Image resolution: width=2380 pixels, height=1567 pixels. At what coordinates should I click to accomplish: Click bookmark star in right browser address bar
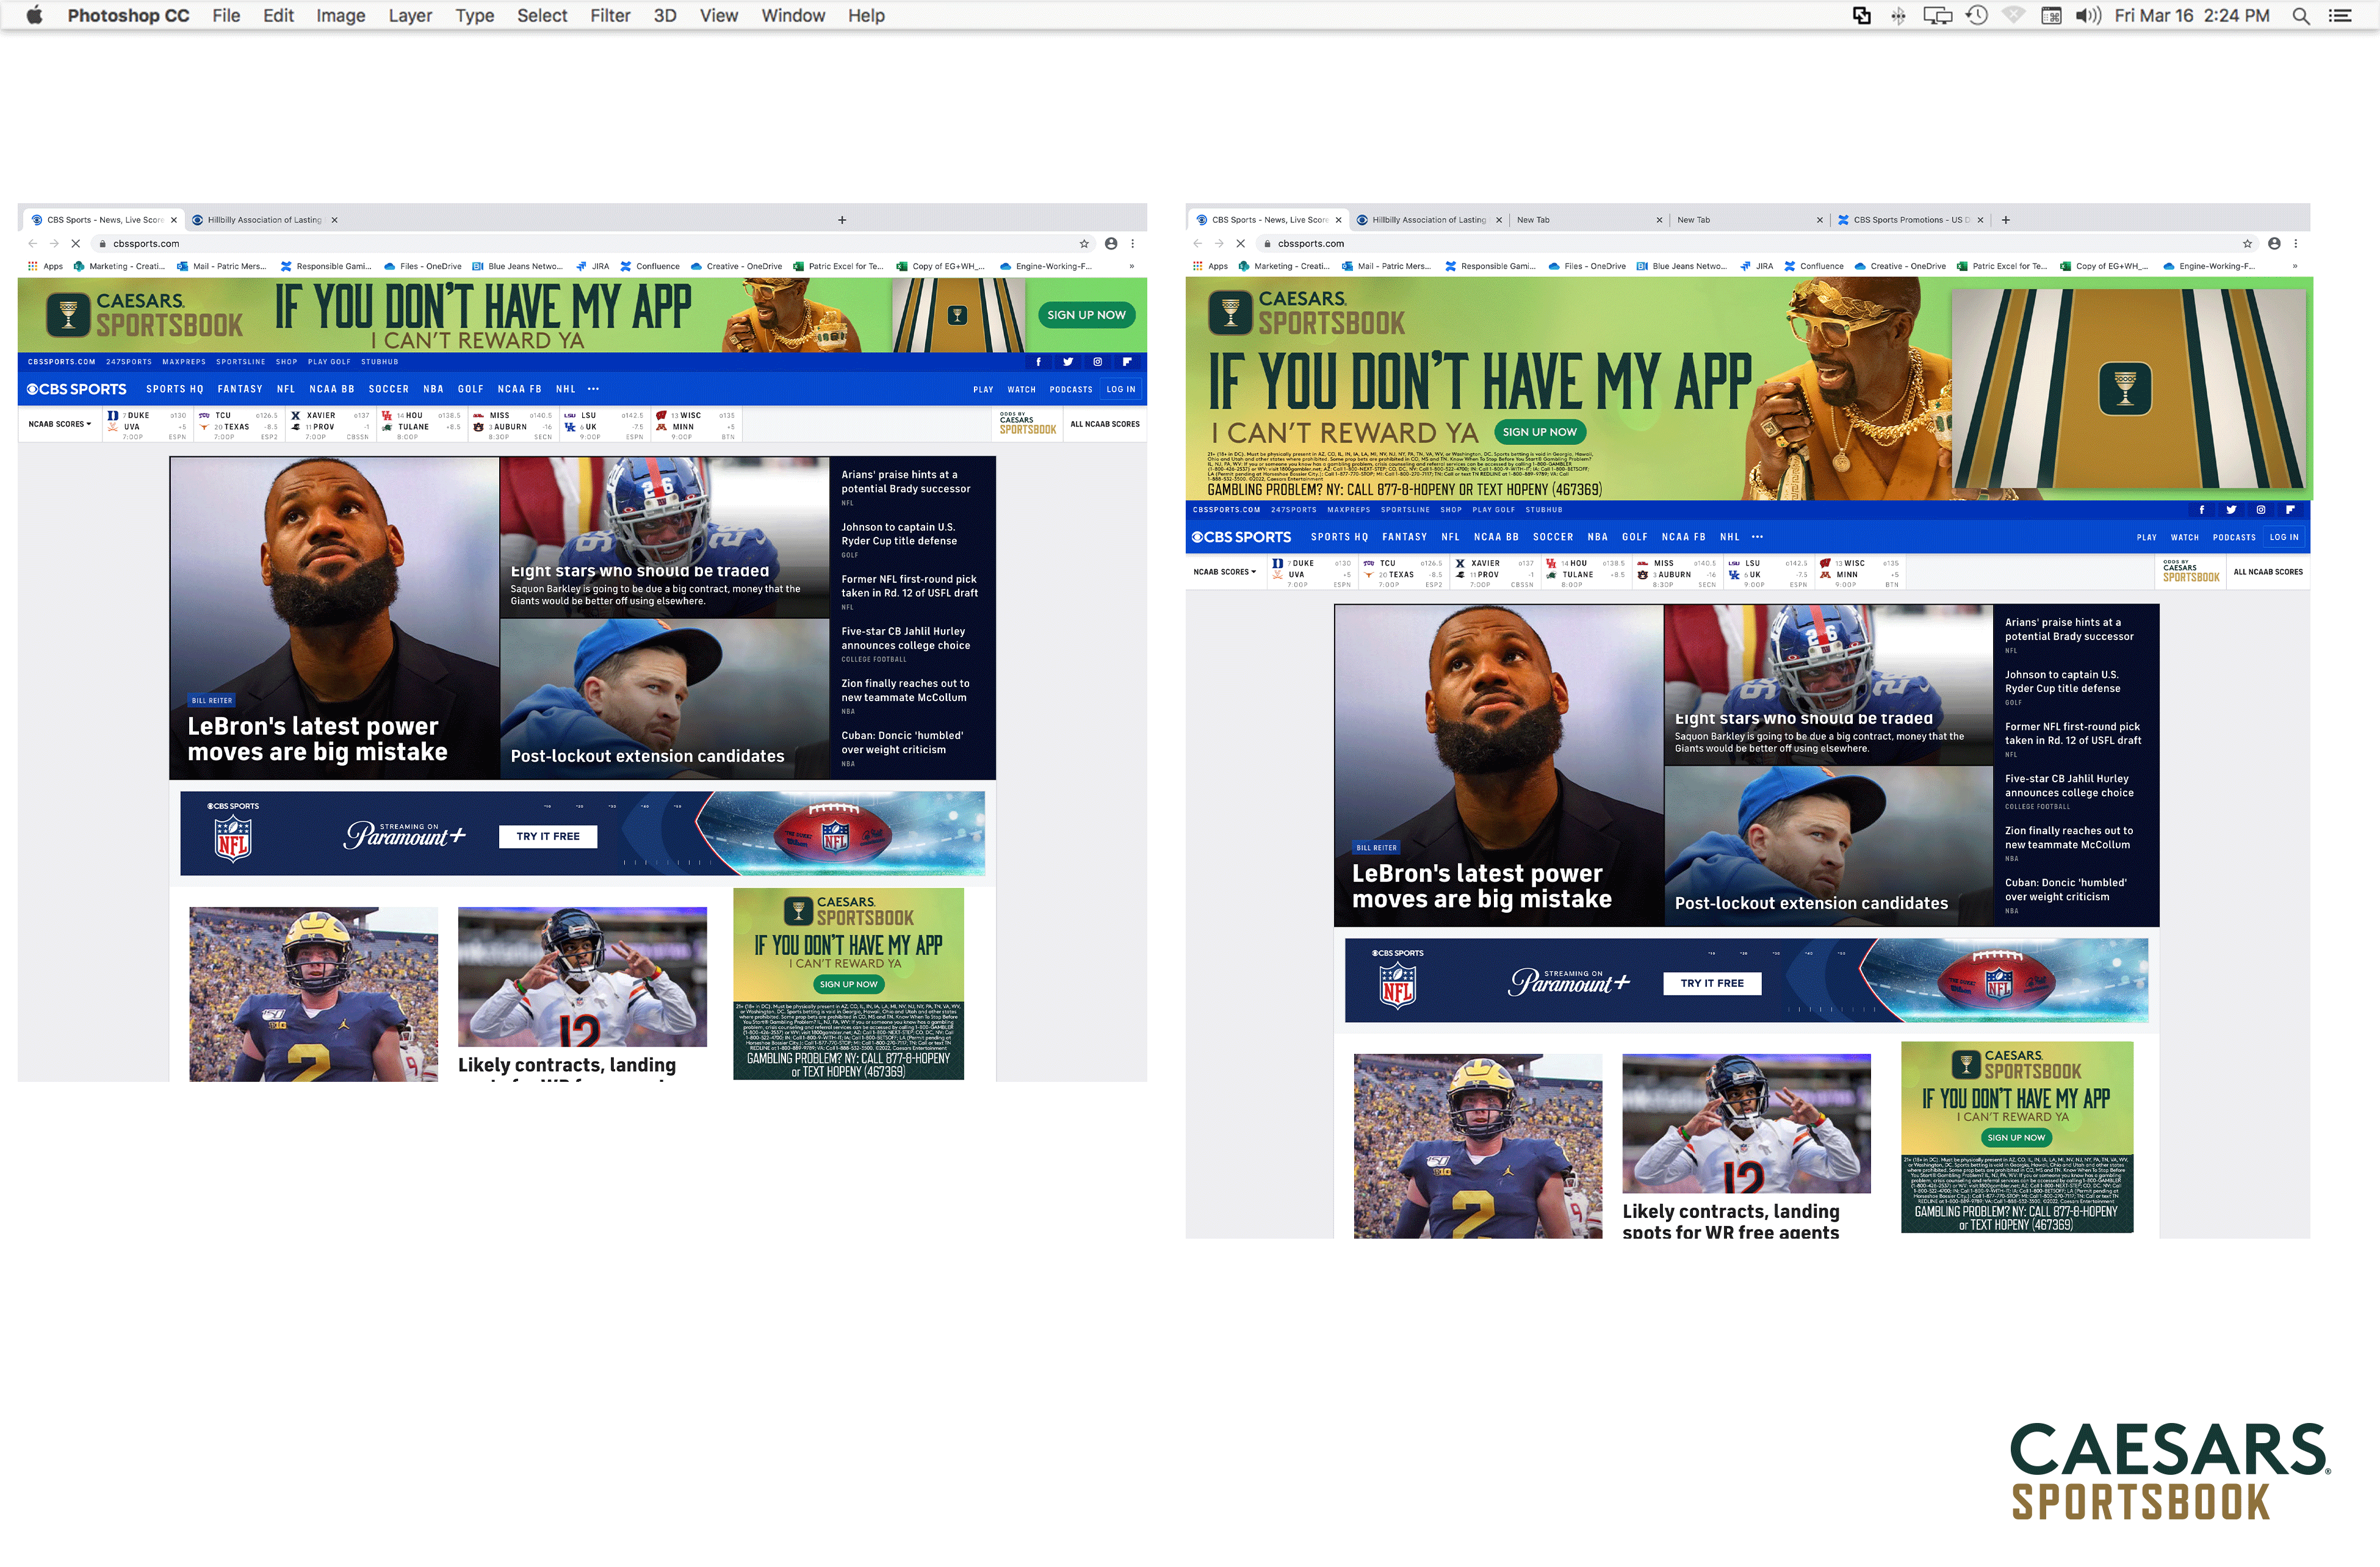point(2247,243)
